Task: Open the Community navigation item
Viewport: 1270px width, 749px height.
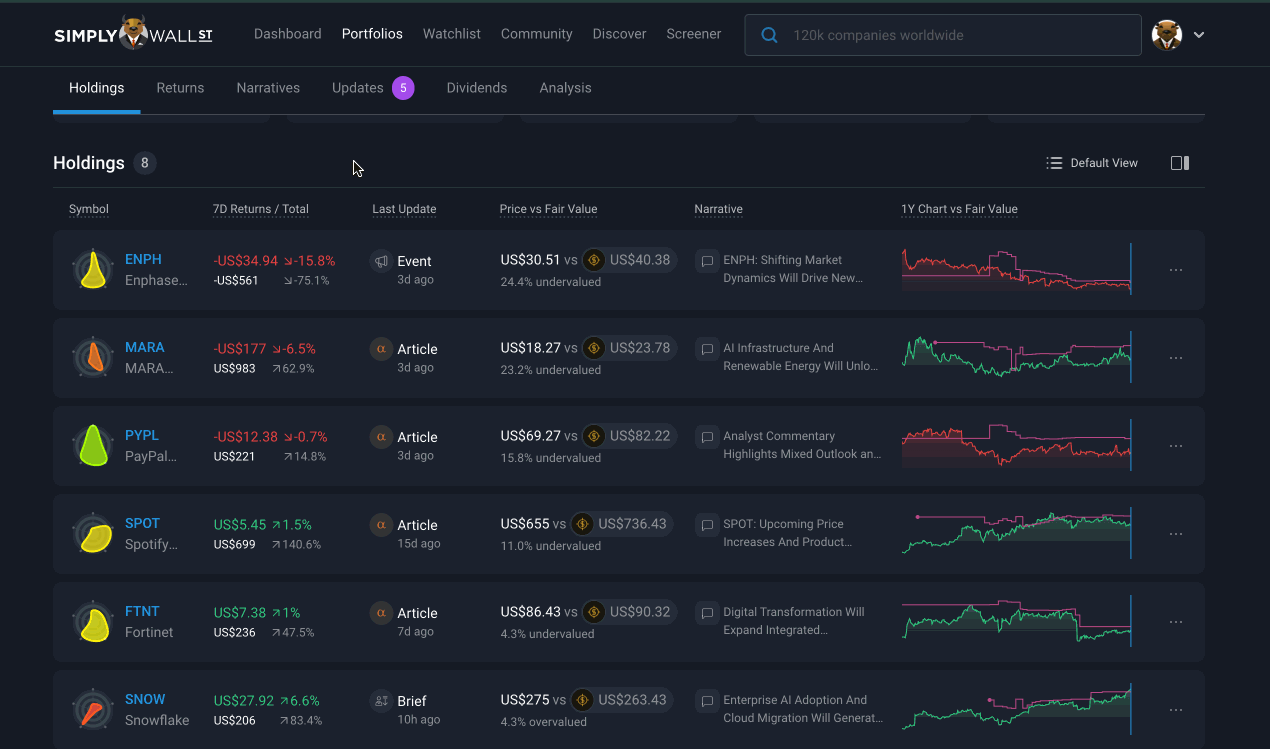Action: pos(537,34)
